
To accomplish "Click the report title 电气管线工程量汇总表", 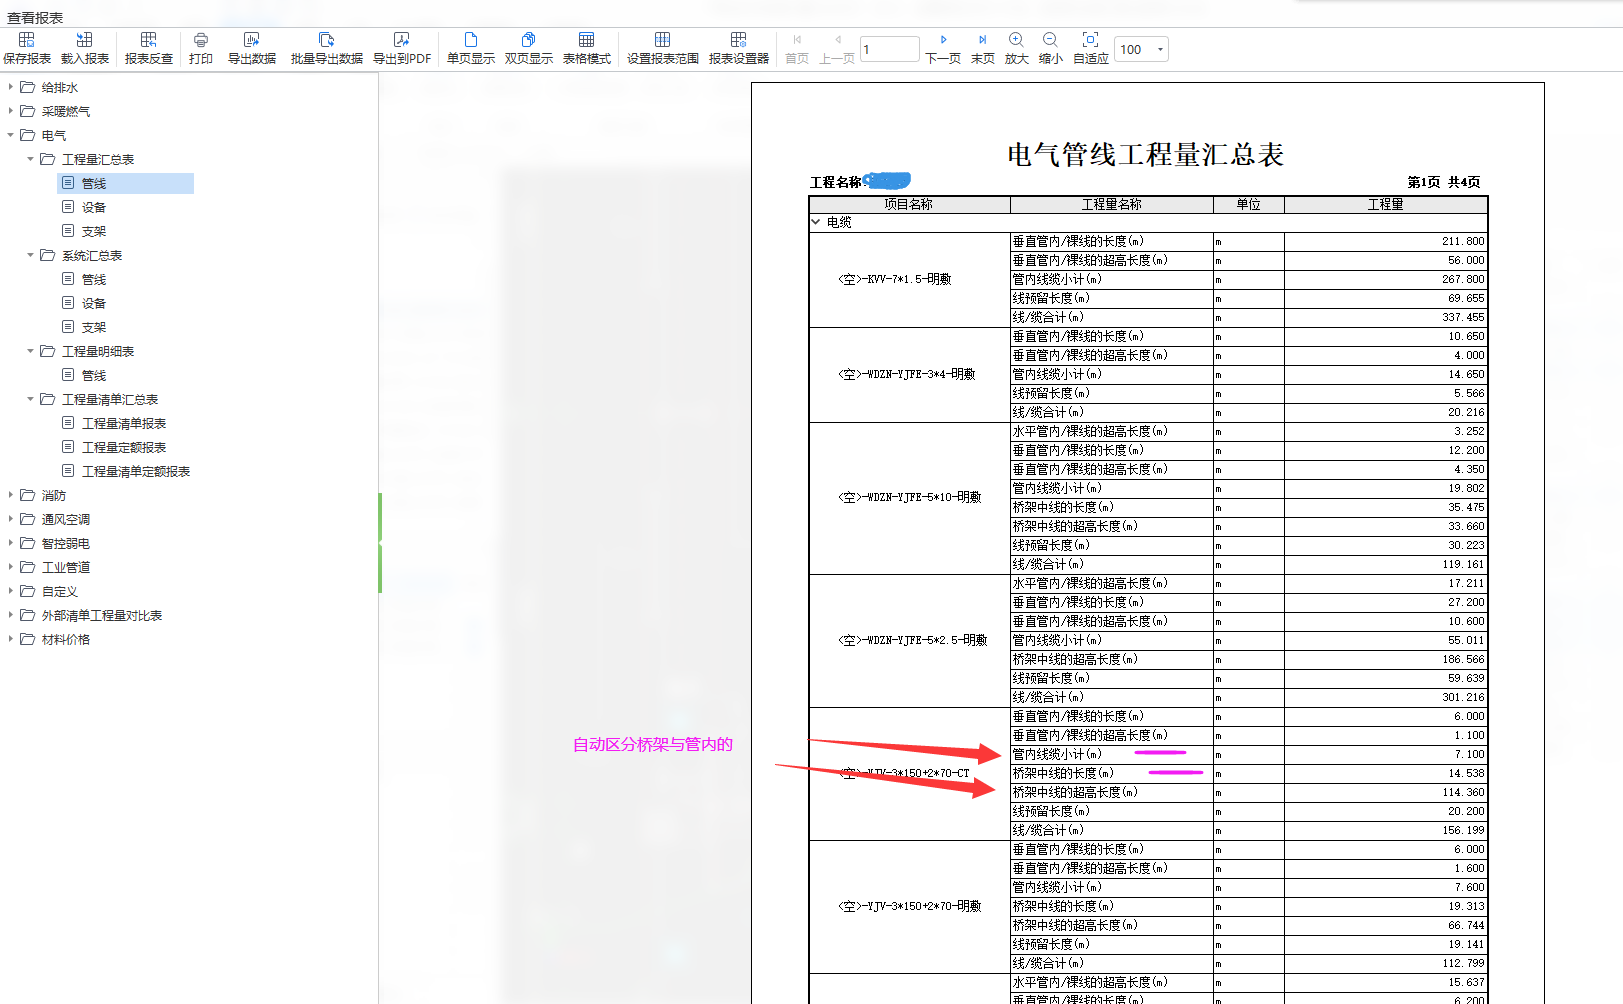I will point(1145,155).
